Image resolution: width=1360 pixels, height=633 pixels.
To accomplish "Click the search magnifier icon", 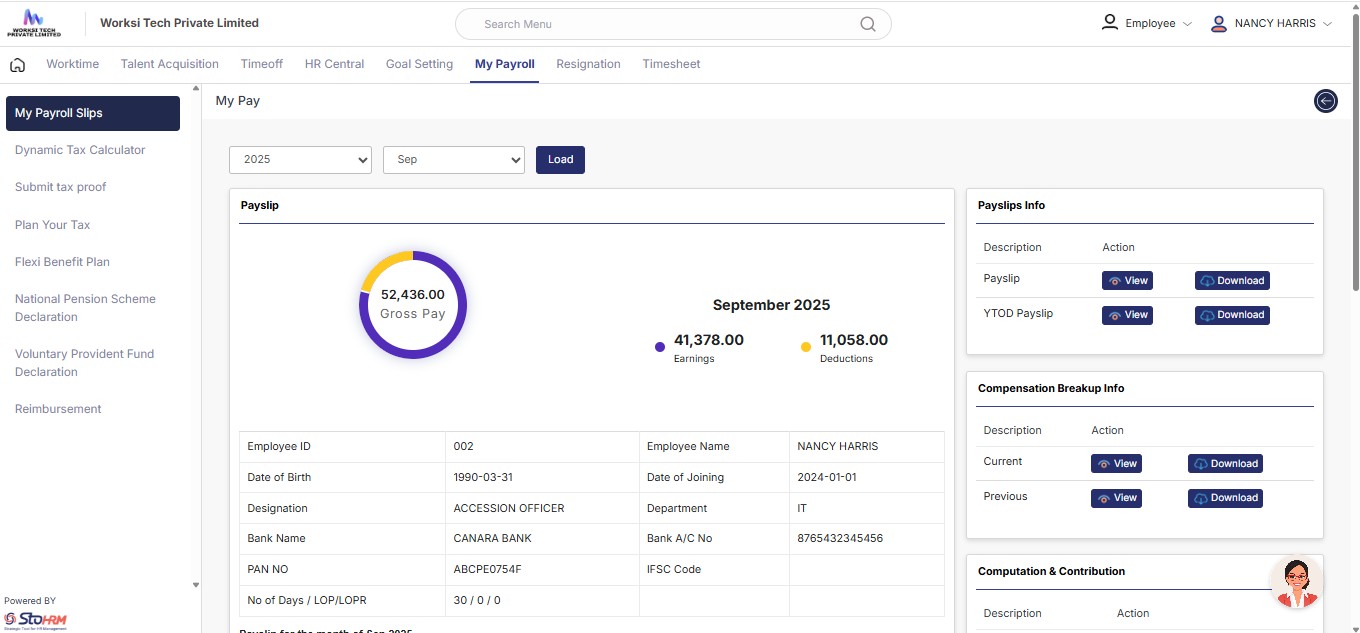I will [867, 24].
